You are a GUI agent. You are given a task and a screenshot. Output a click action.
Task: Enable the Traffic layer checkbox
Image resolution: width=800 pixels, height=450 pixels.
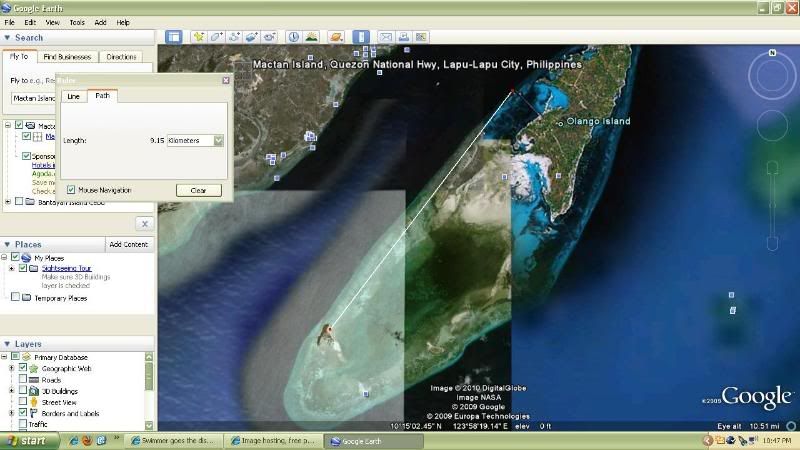22,423
